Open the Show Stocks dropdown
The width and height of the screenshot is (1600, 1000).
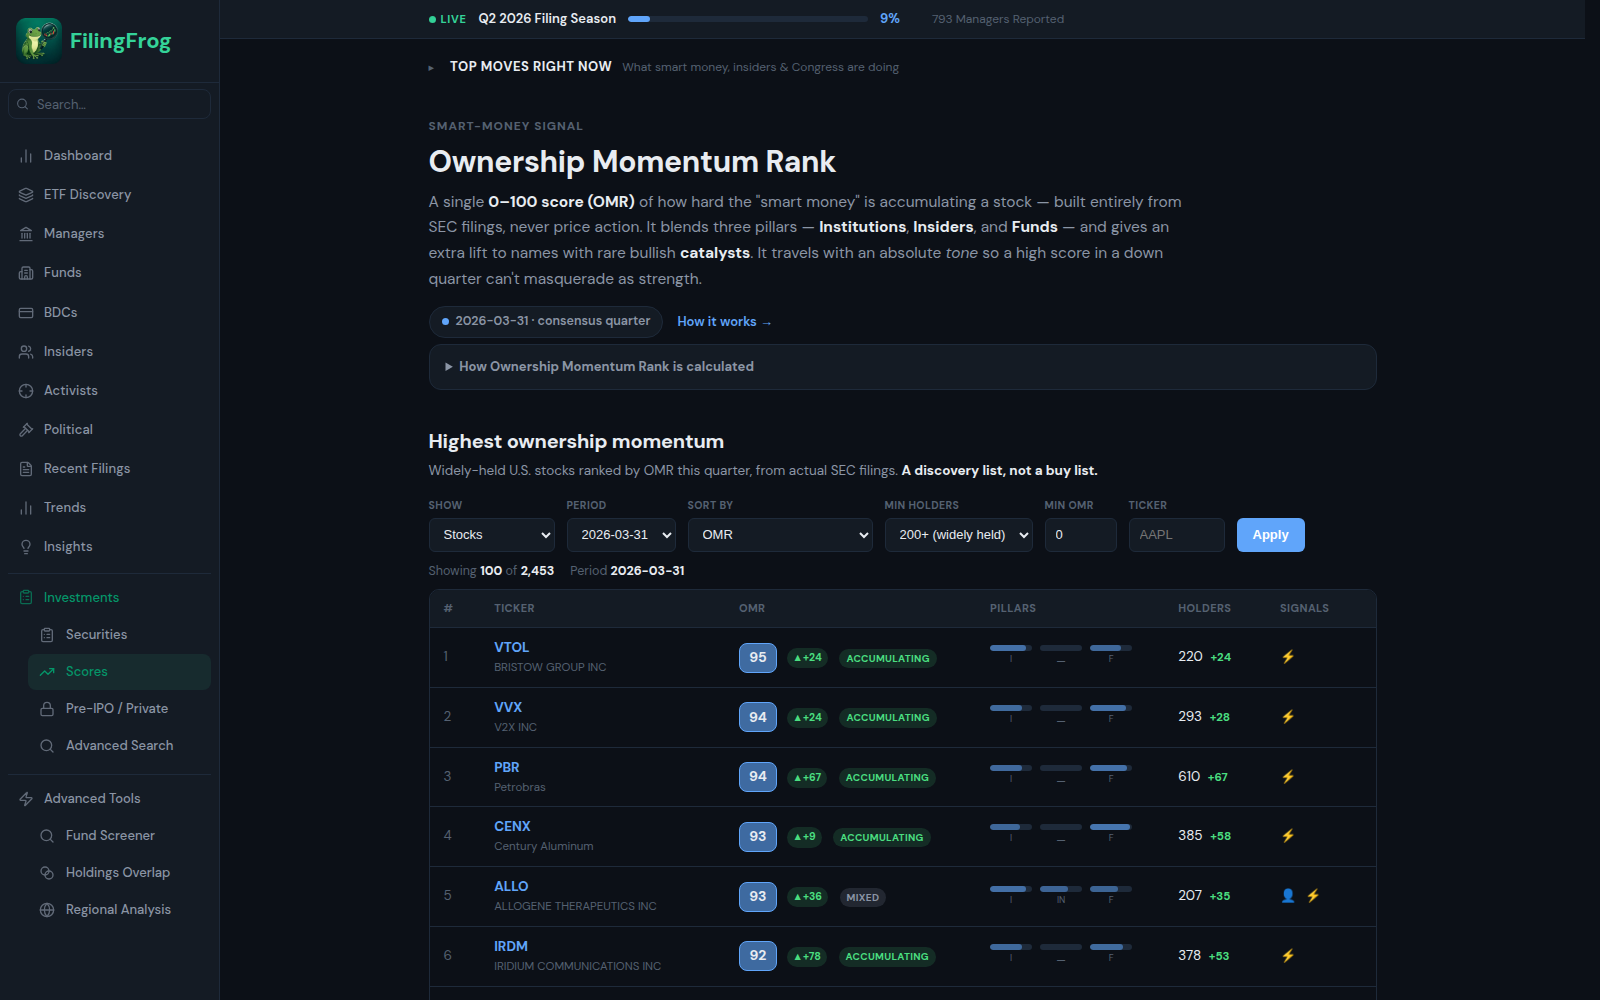click(492, 535)
